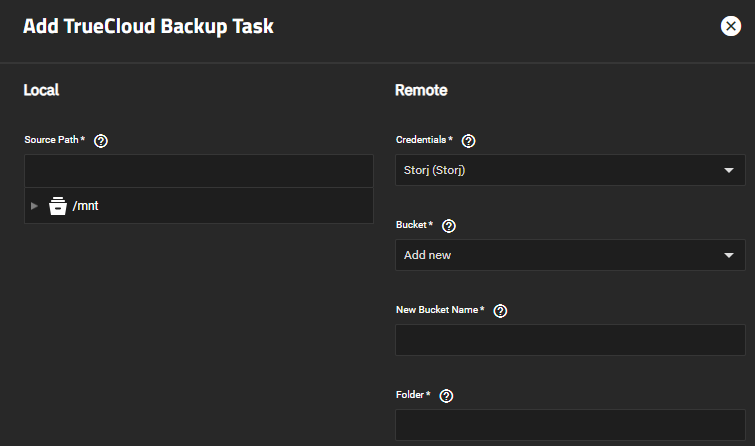Click the Remote section heading

(x=421, y=90)
